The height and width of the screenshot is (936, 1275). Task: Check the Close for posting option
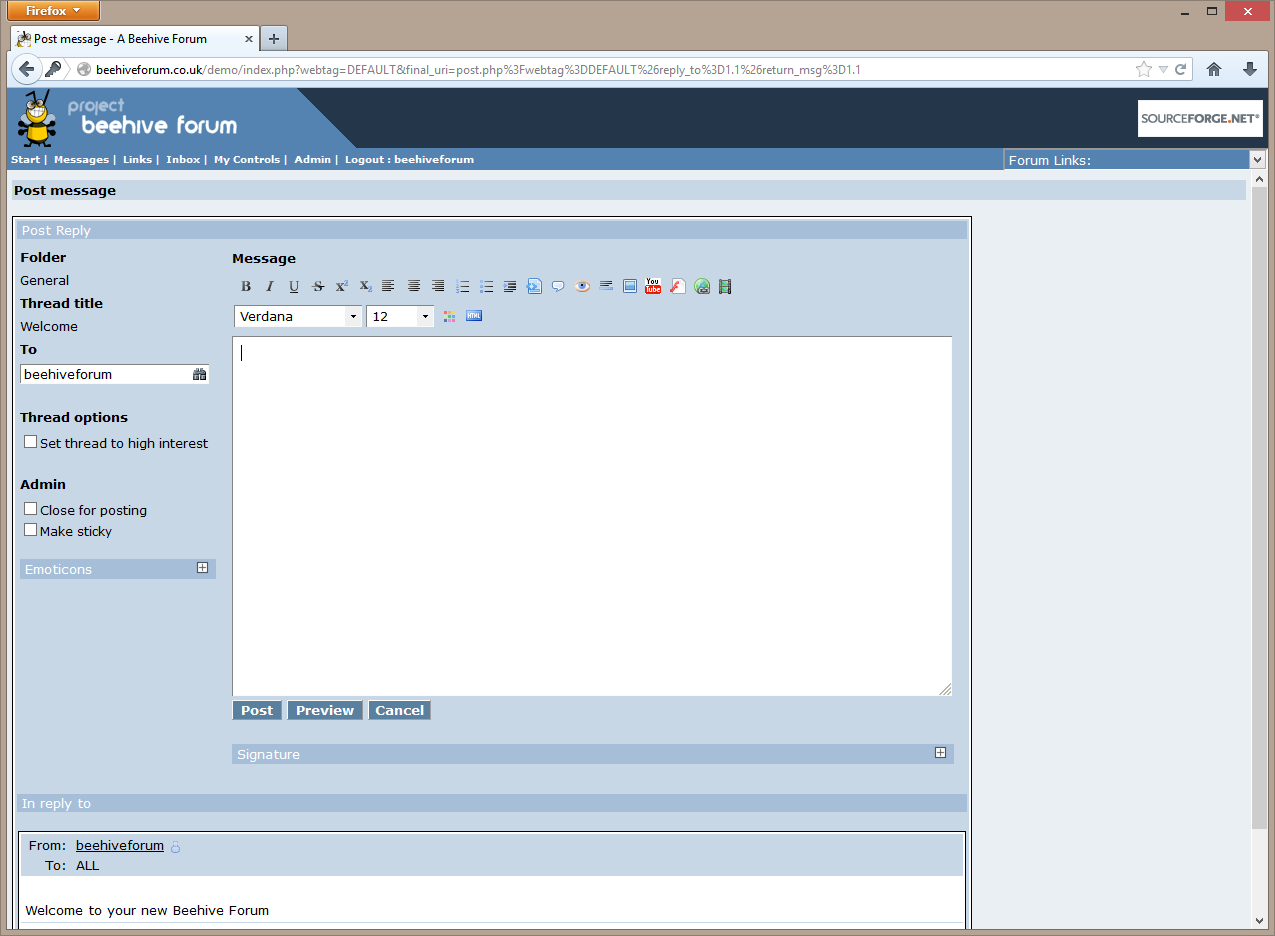30,508
